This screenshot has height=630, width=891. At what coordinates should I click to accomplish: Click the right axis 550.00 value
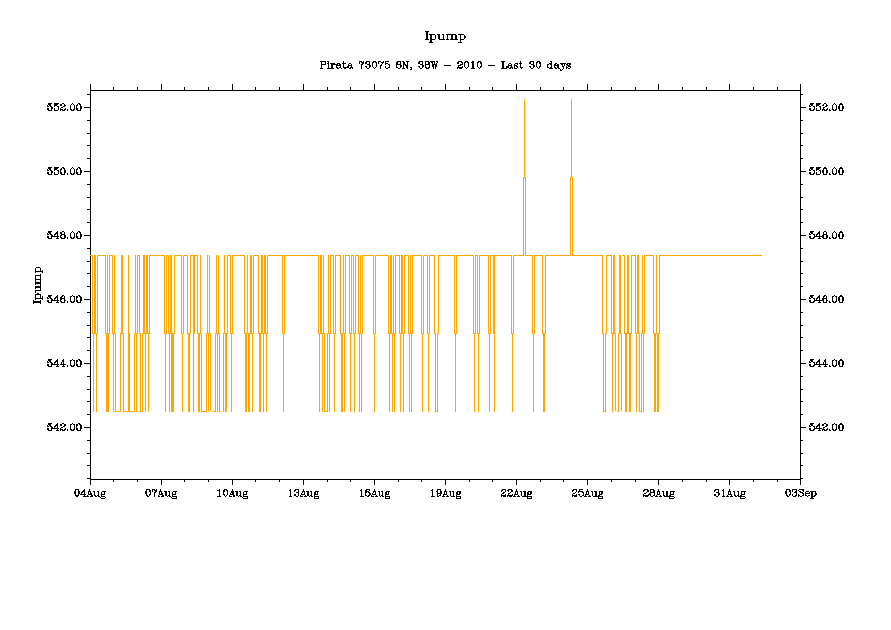click(x=826, y=171)
